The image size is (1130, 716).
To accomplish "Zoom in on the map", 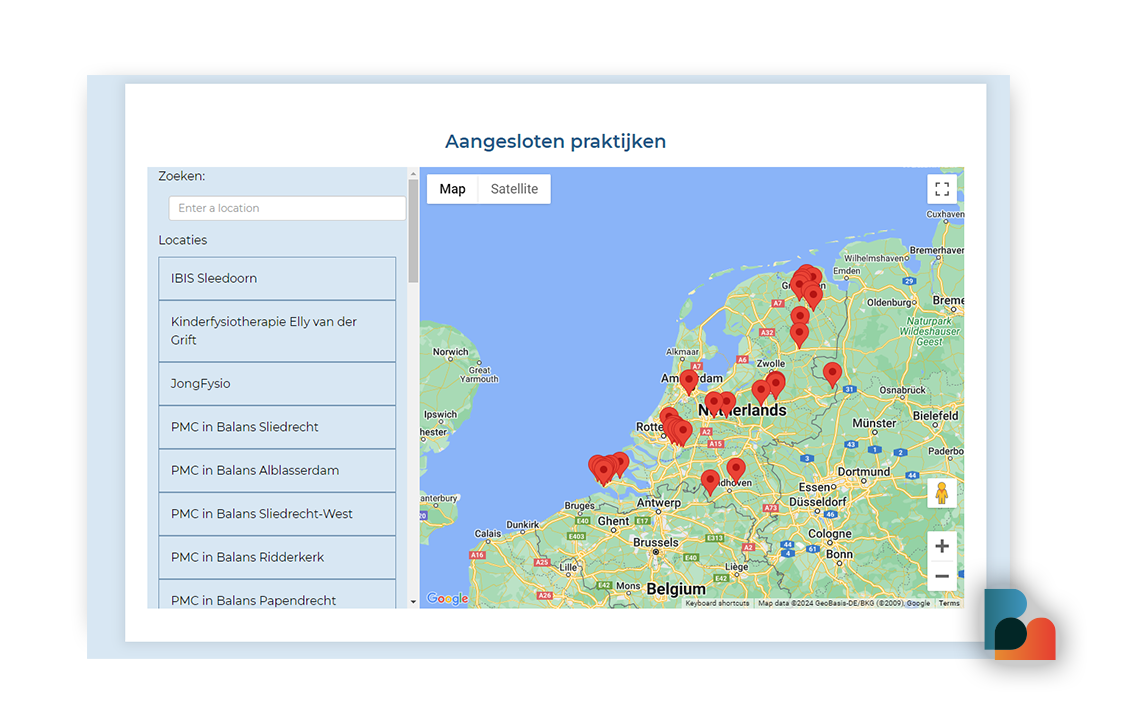I will tap(941, 546).
